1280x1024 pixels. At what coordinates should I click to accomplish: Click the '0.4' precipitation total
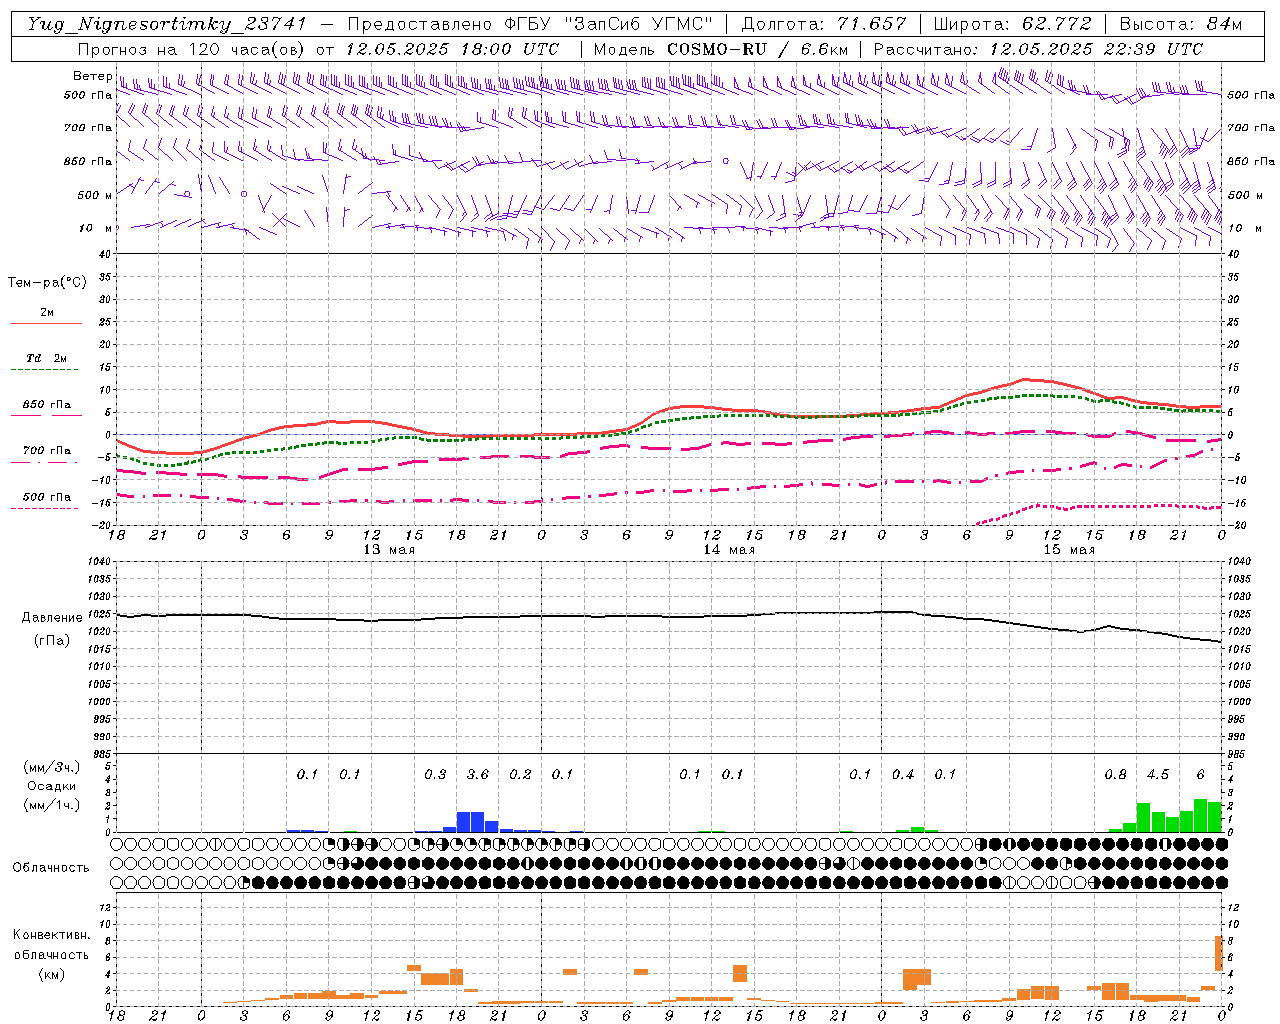pos(903,774)
